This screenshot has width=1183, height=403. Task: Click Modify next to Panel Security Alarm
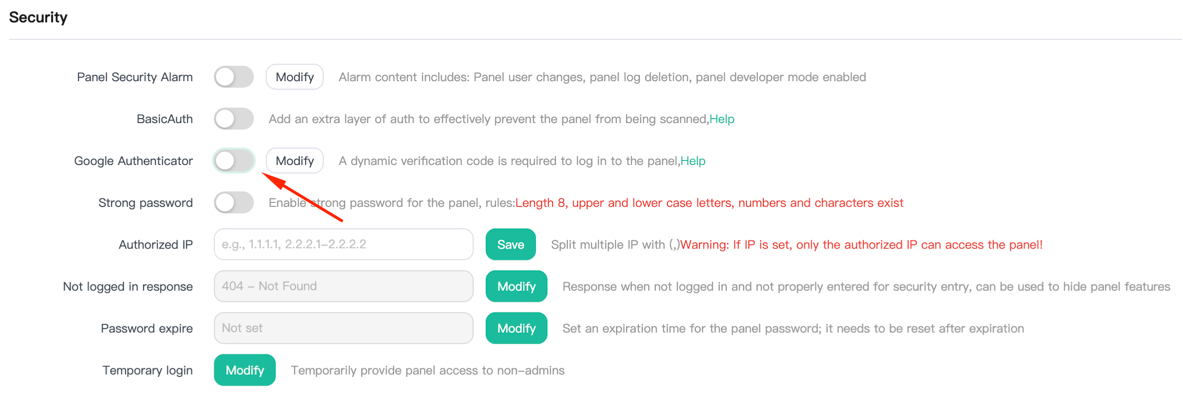294,76
